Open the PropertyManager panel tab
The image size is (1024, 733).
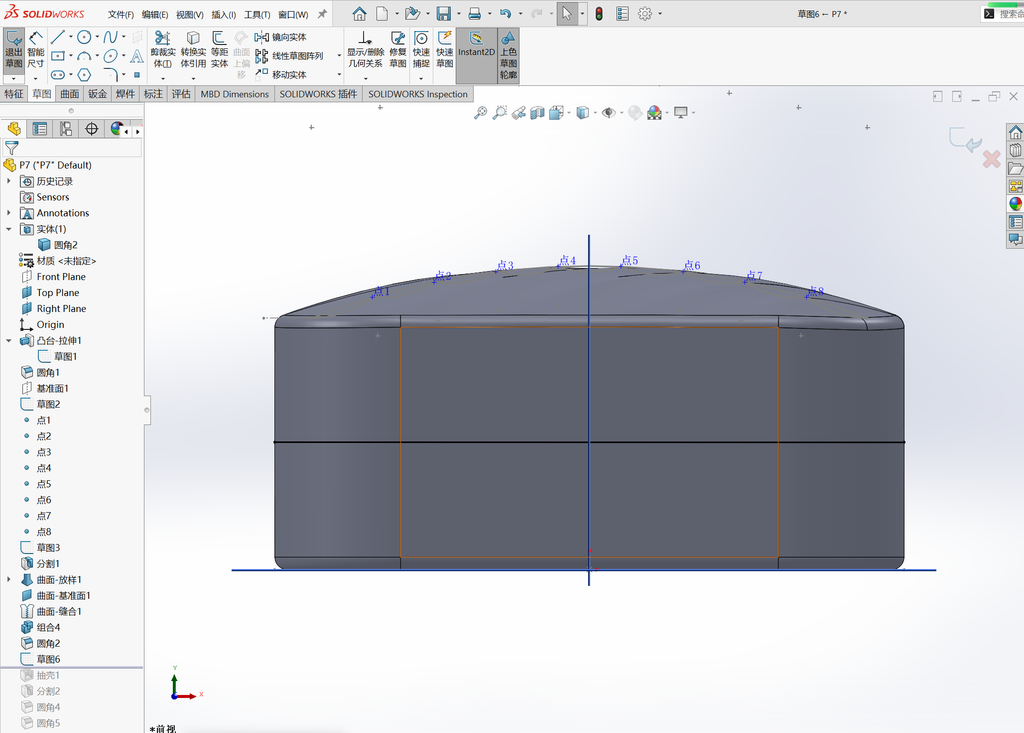[40, 129]
